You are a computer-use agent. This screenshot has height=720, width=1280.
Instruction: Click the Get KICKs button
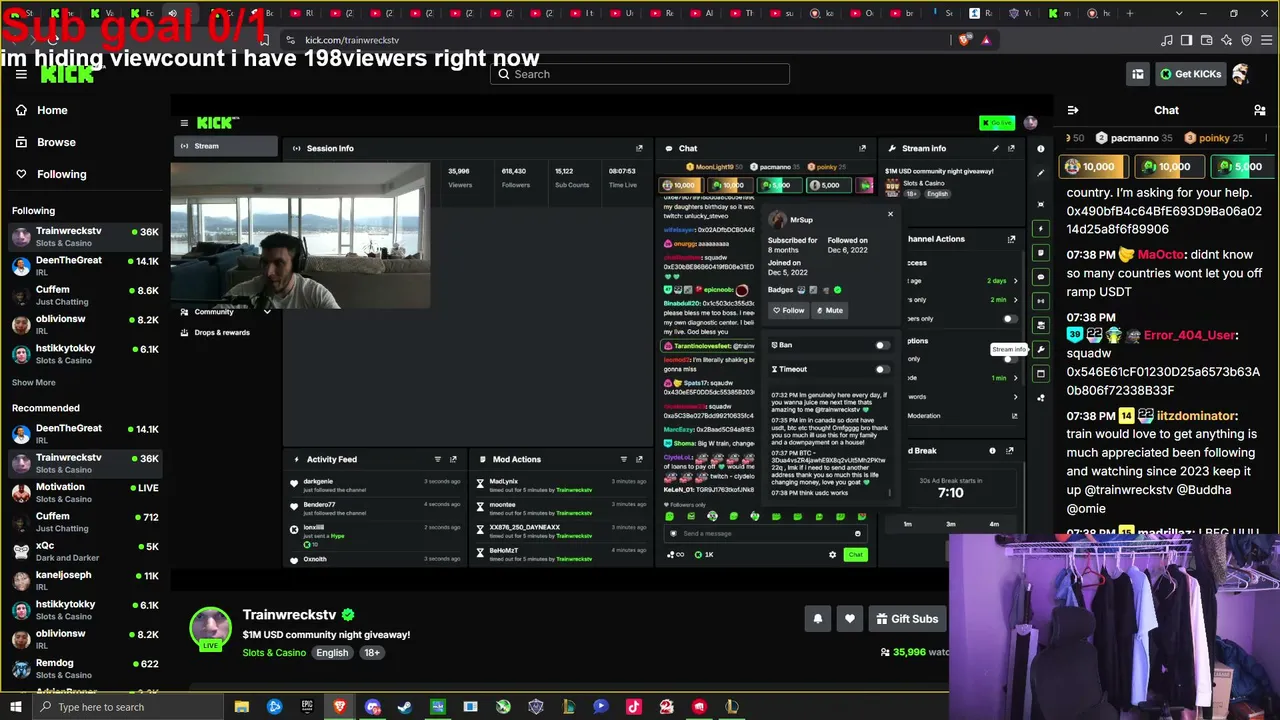point(1191,74)
